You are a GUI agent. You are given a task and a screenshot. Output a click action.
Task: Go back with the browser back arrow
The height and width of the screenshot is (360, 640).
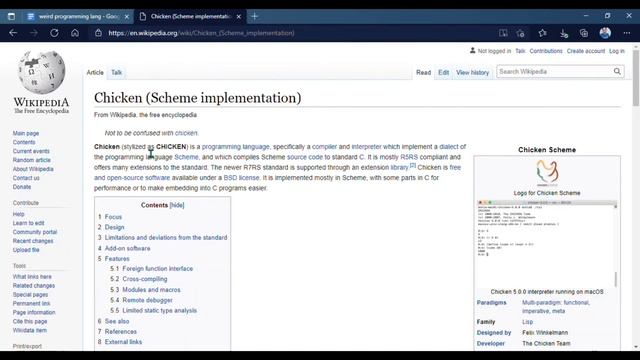click(x=13, y=33)
